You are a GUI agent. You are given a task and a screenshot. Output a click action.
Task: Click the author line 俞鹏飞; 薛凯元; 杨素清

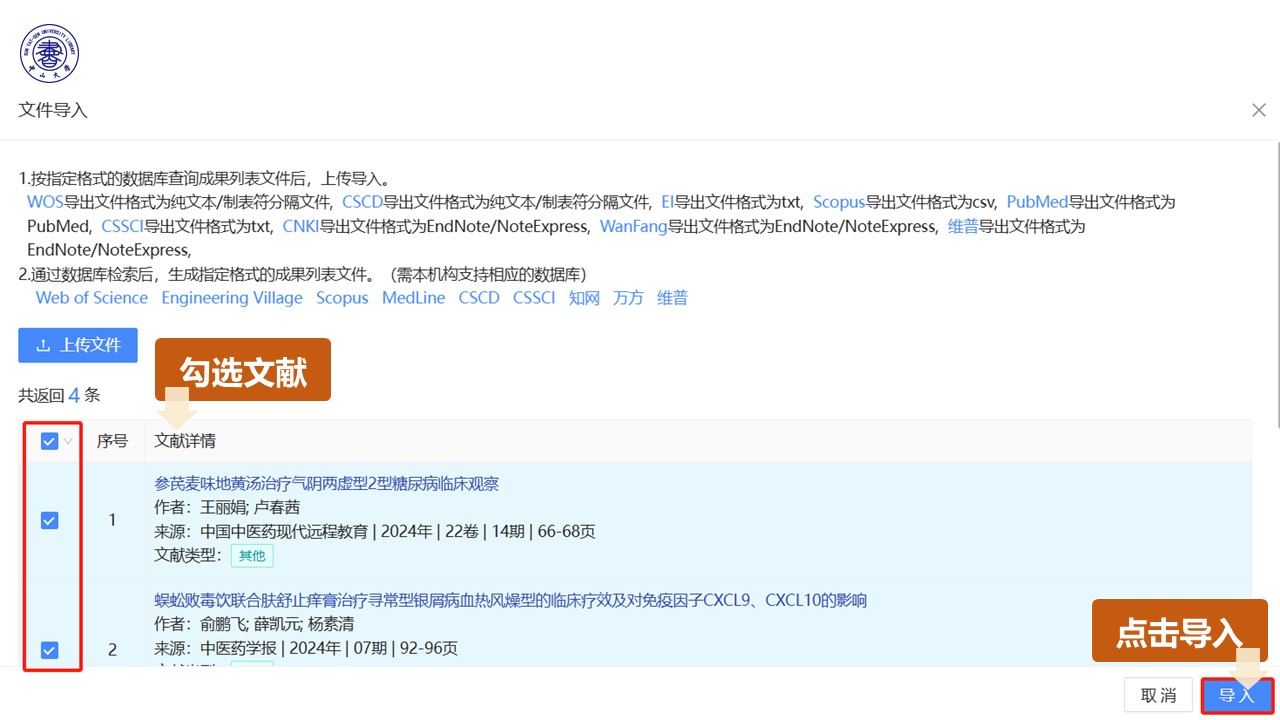pos(254,624)
